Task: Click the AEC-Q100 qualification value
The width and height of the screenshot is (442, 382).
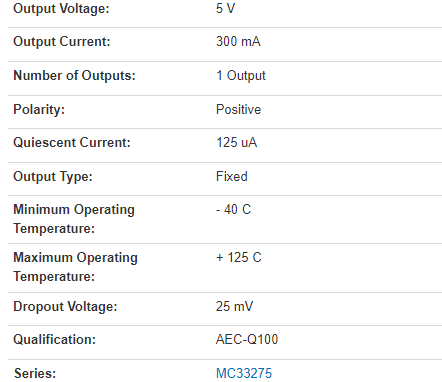Action: tap(247, 339)
